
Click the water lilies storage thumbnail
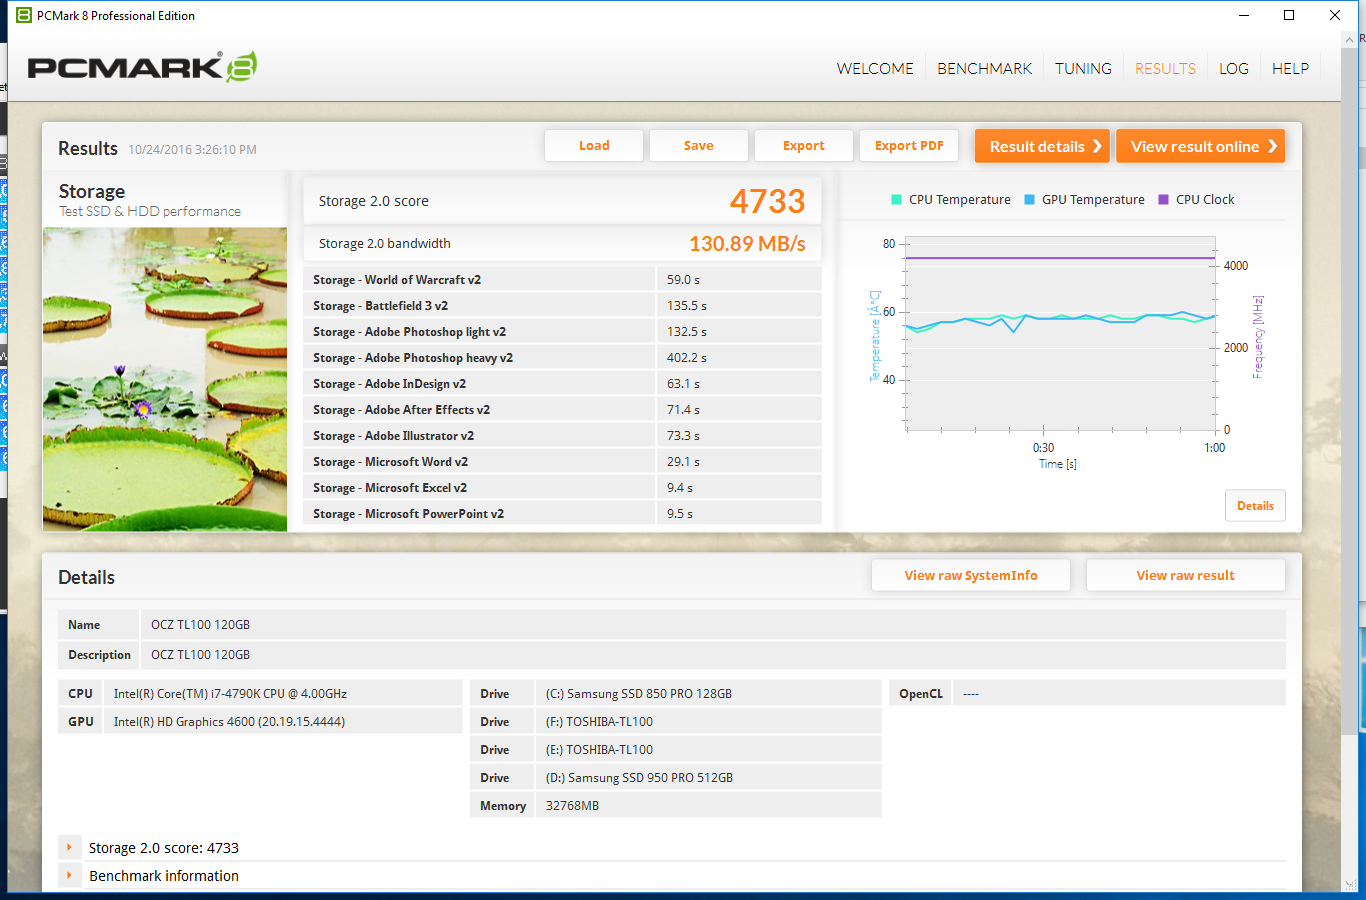click(x=165, y=378)
